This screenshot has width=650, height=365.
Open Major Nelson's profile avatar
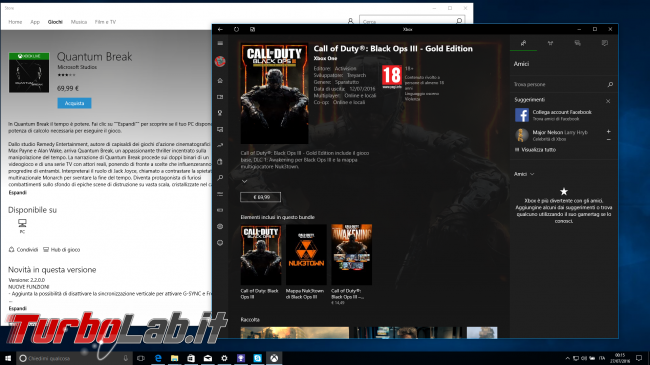522,135
